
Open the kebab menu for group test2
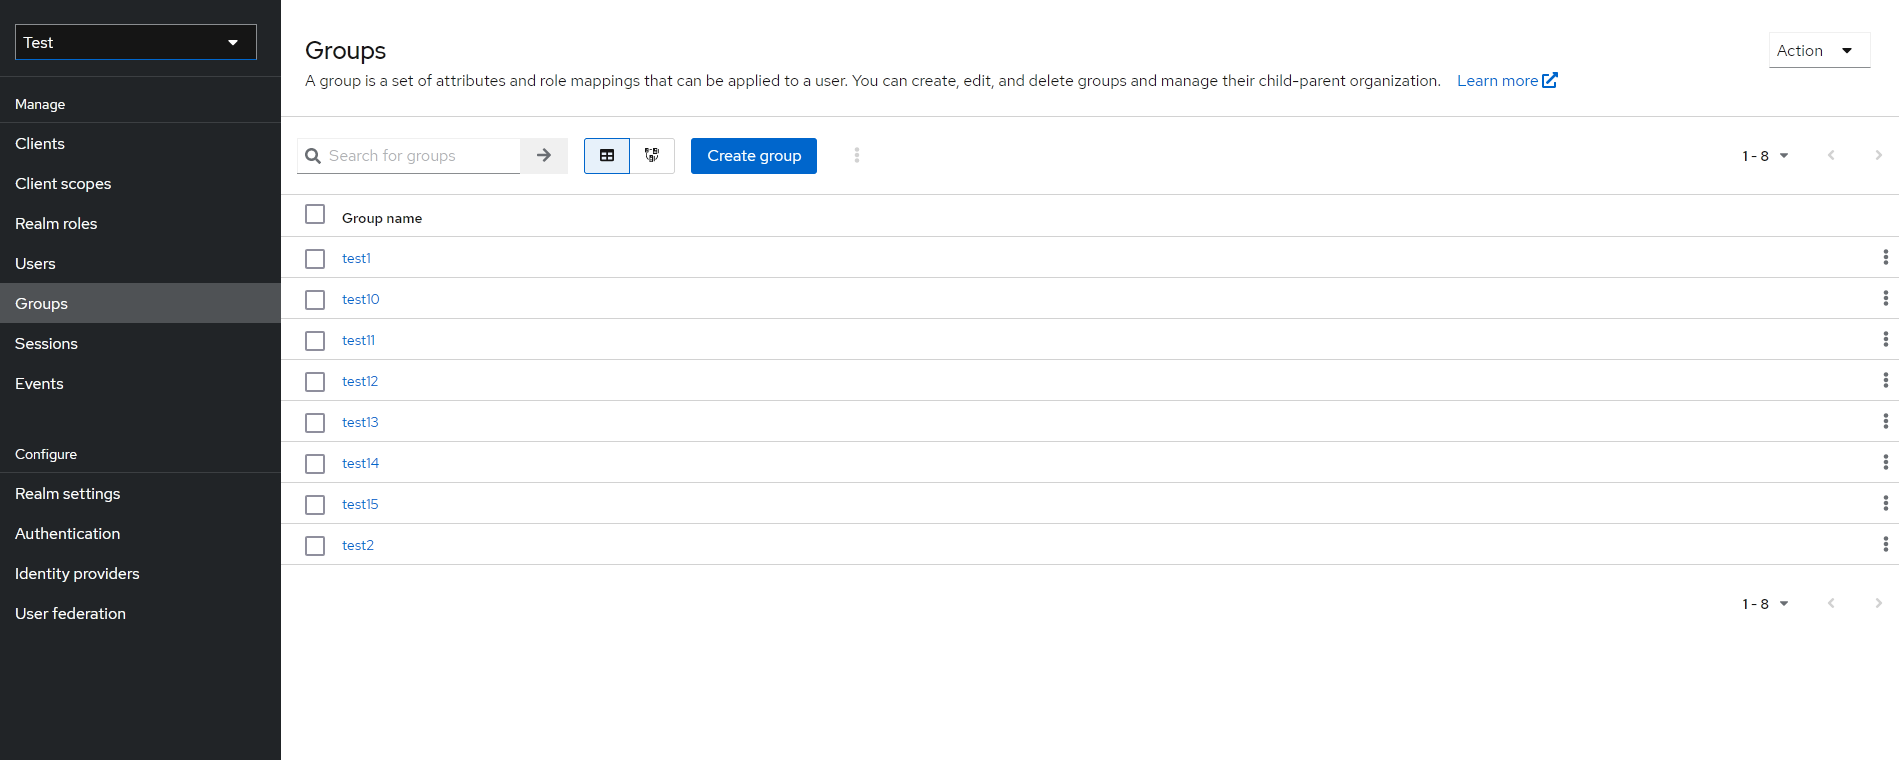tap(1885, 544)
